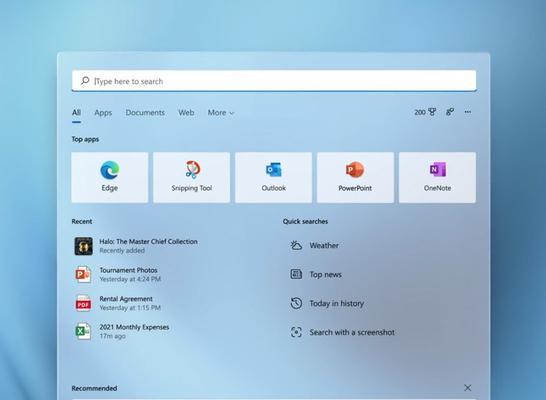Launch Snipping Tool from top apps
The height and width of the screenshot is (400, 546).
(x=192, y=177)
